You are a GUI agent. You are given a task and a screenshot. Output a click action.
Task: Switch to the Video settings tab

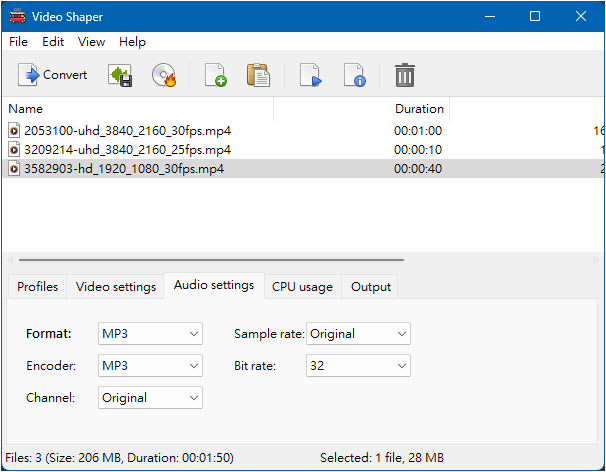coord(116,287)
